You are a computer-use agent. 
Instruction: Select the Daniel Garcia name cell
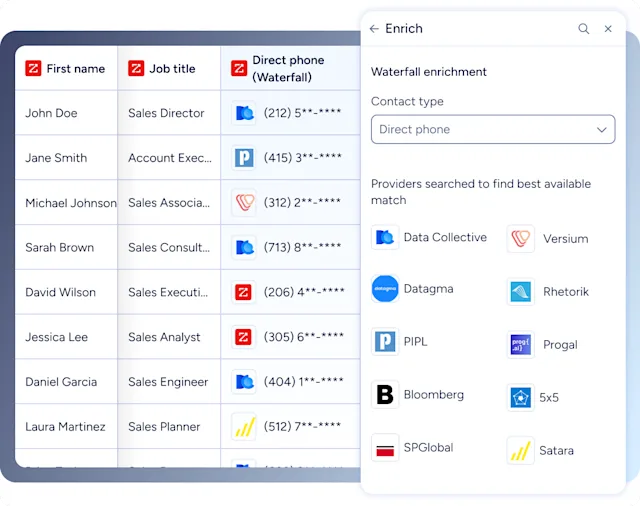(66, 382)
